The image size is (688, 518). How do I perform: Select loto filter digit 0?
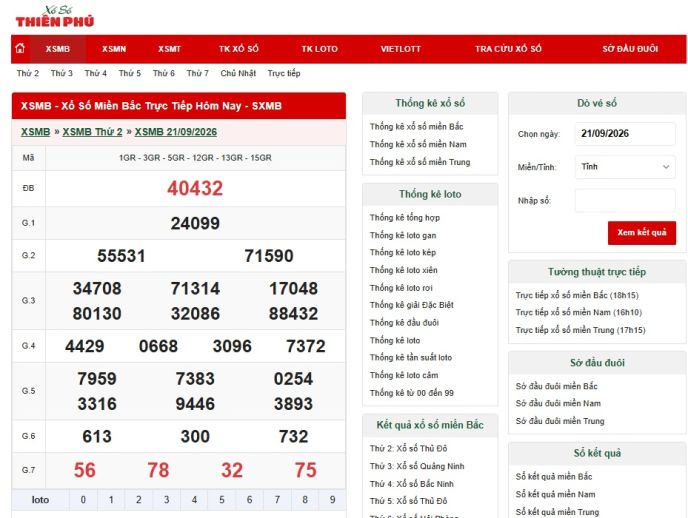(83, 500)
